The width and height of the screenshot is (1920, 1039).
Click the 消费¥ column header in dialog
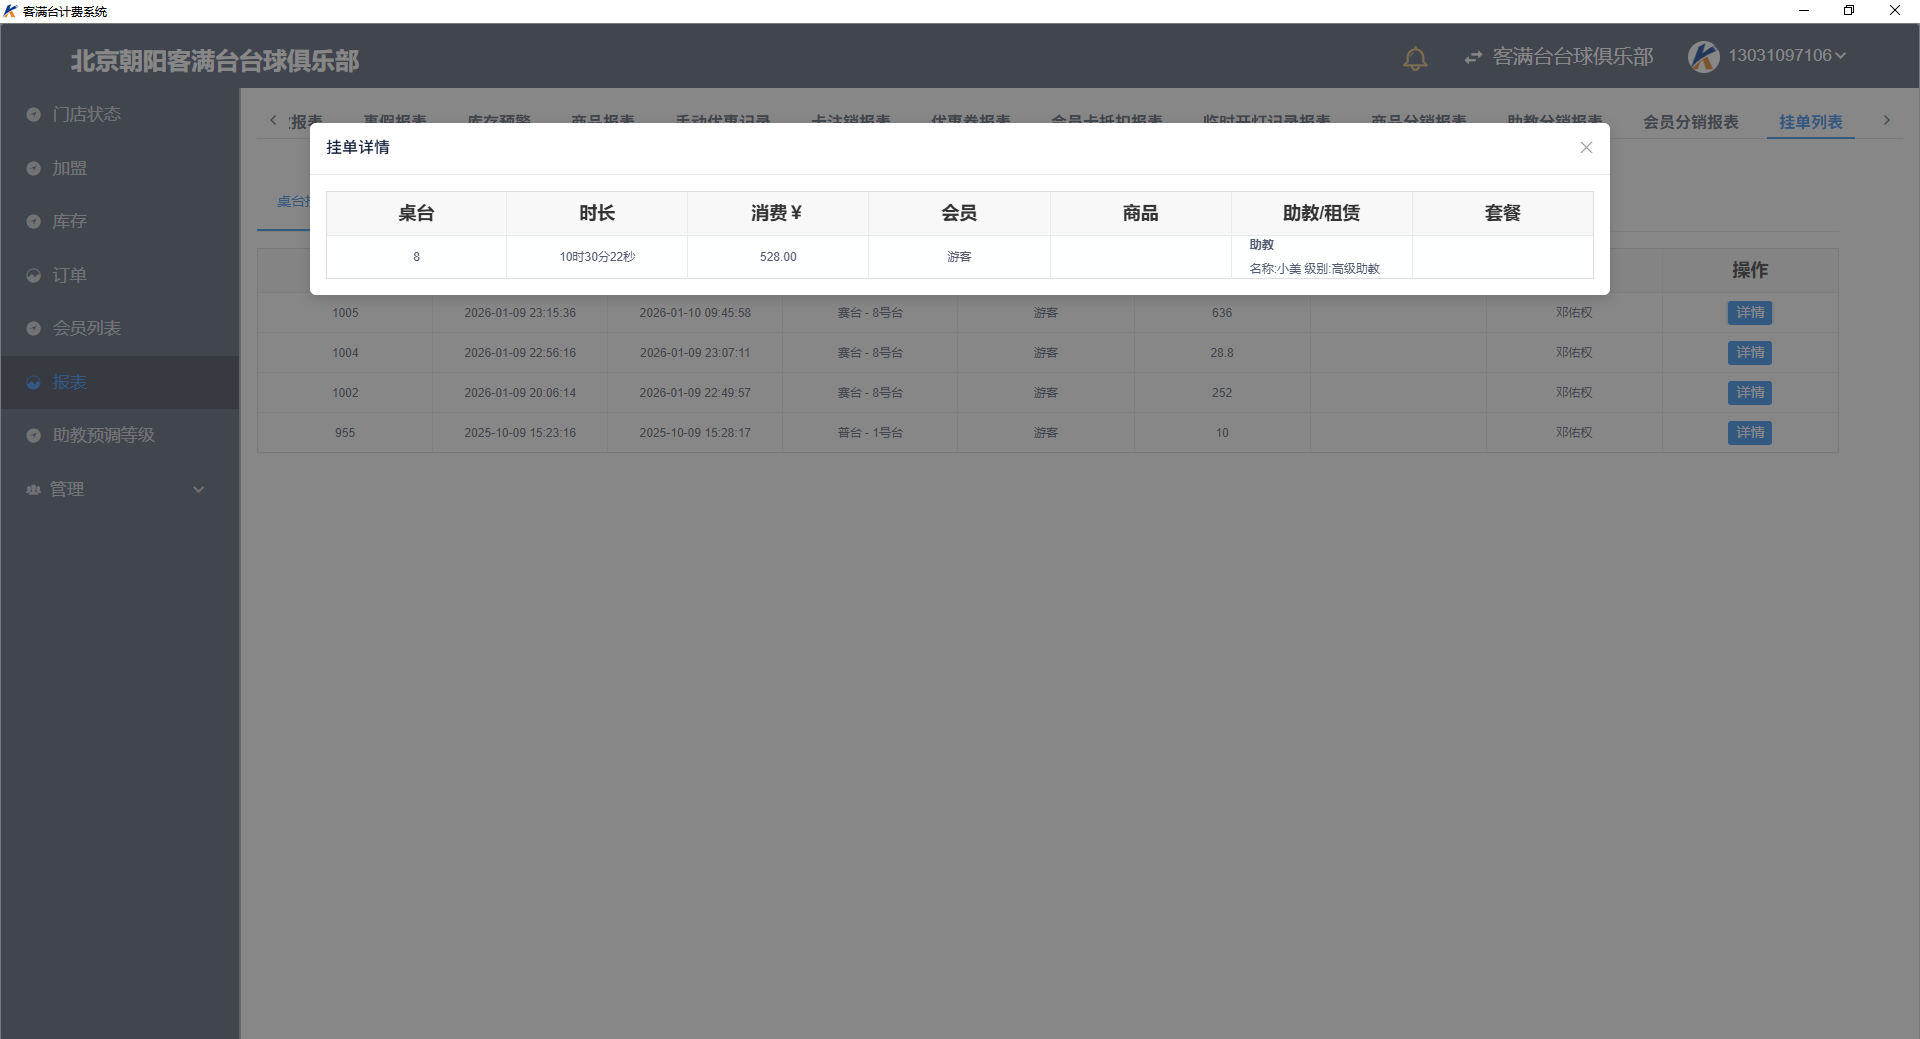click(777, 213)
